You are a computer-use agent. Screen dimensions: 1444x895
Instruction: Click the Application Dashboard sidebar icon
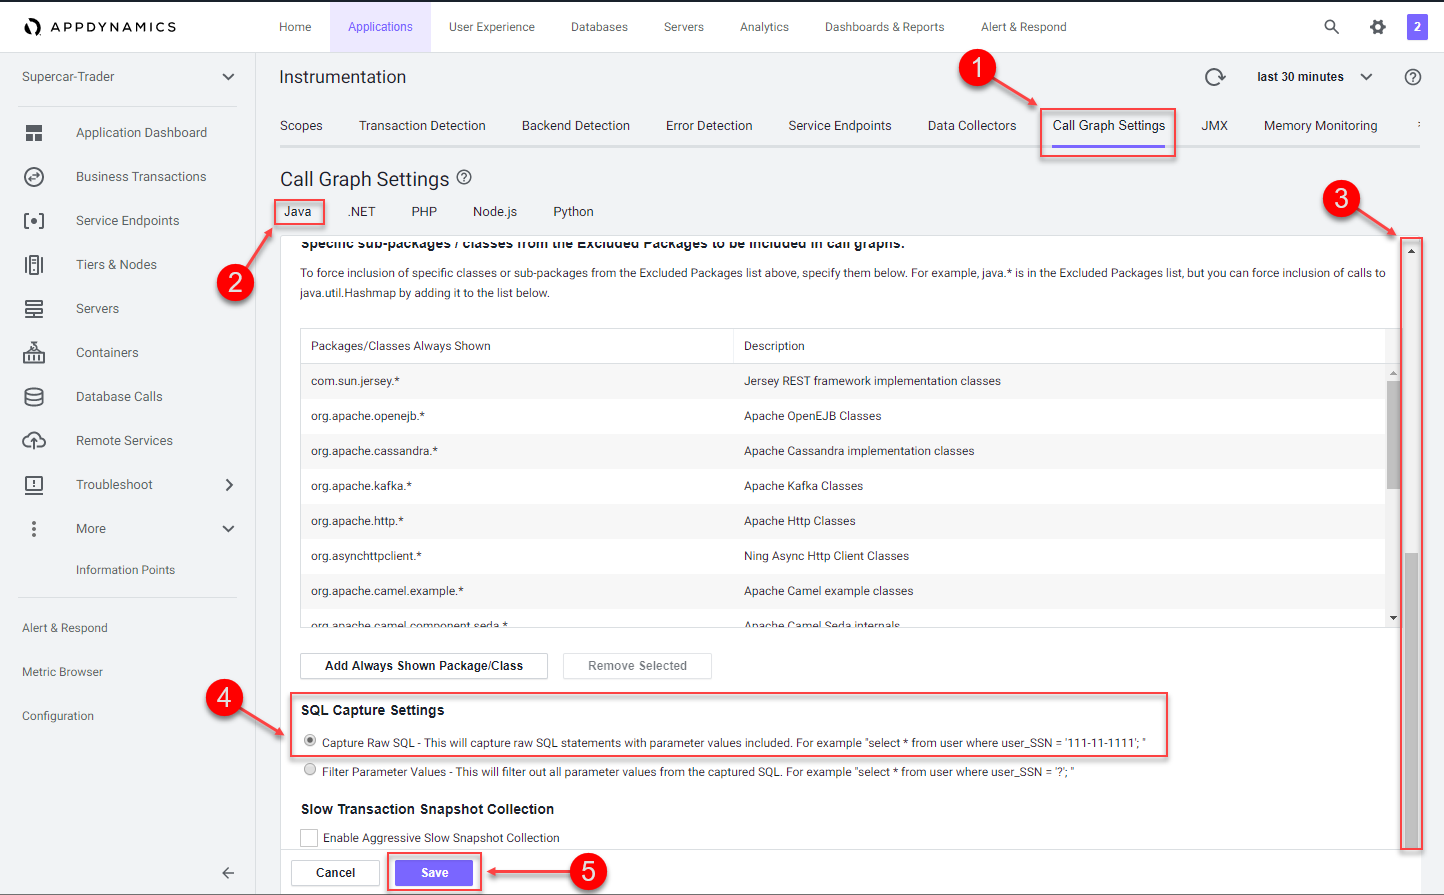34,133
